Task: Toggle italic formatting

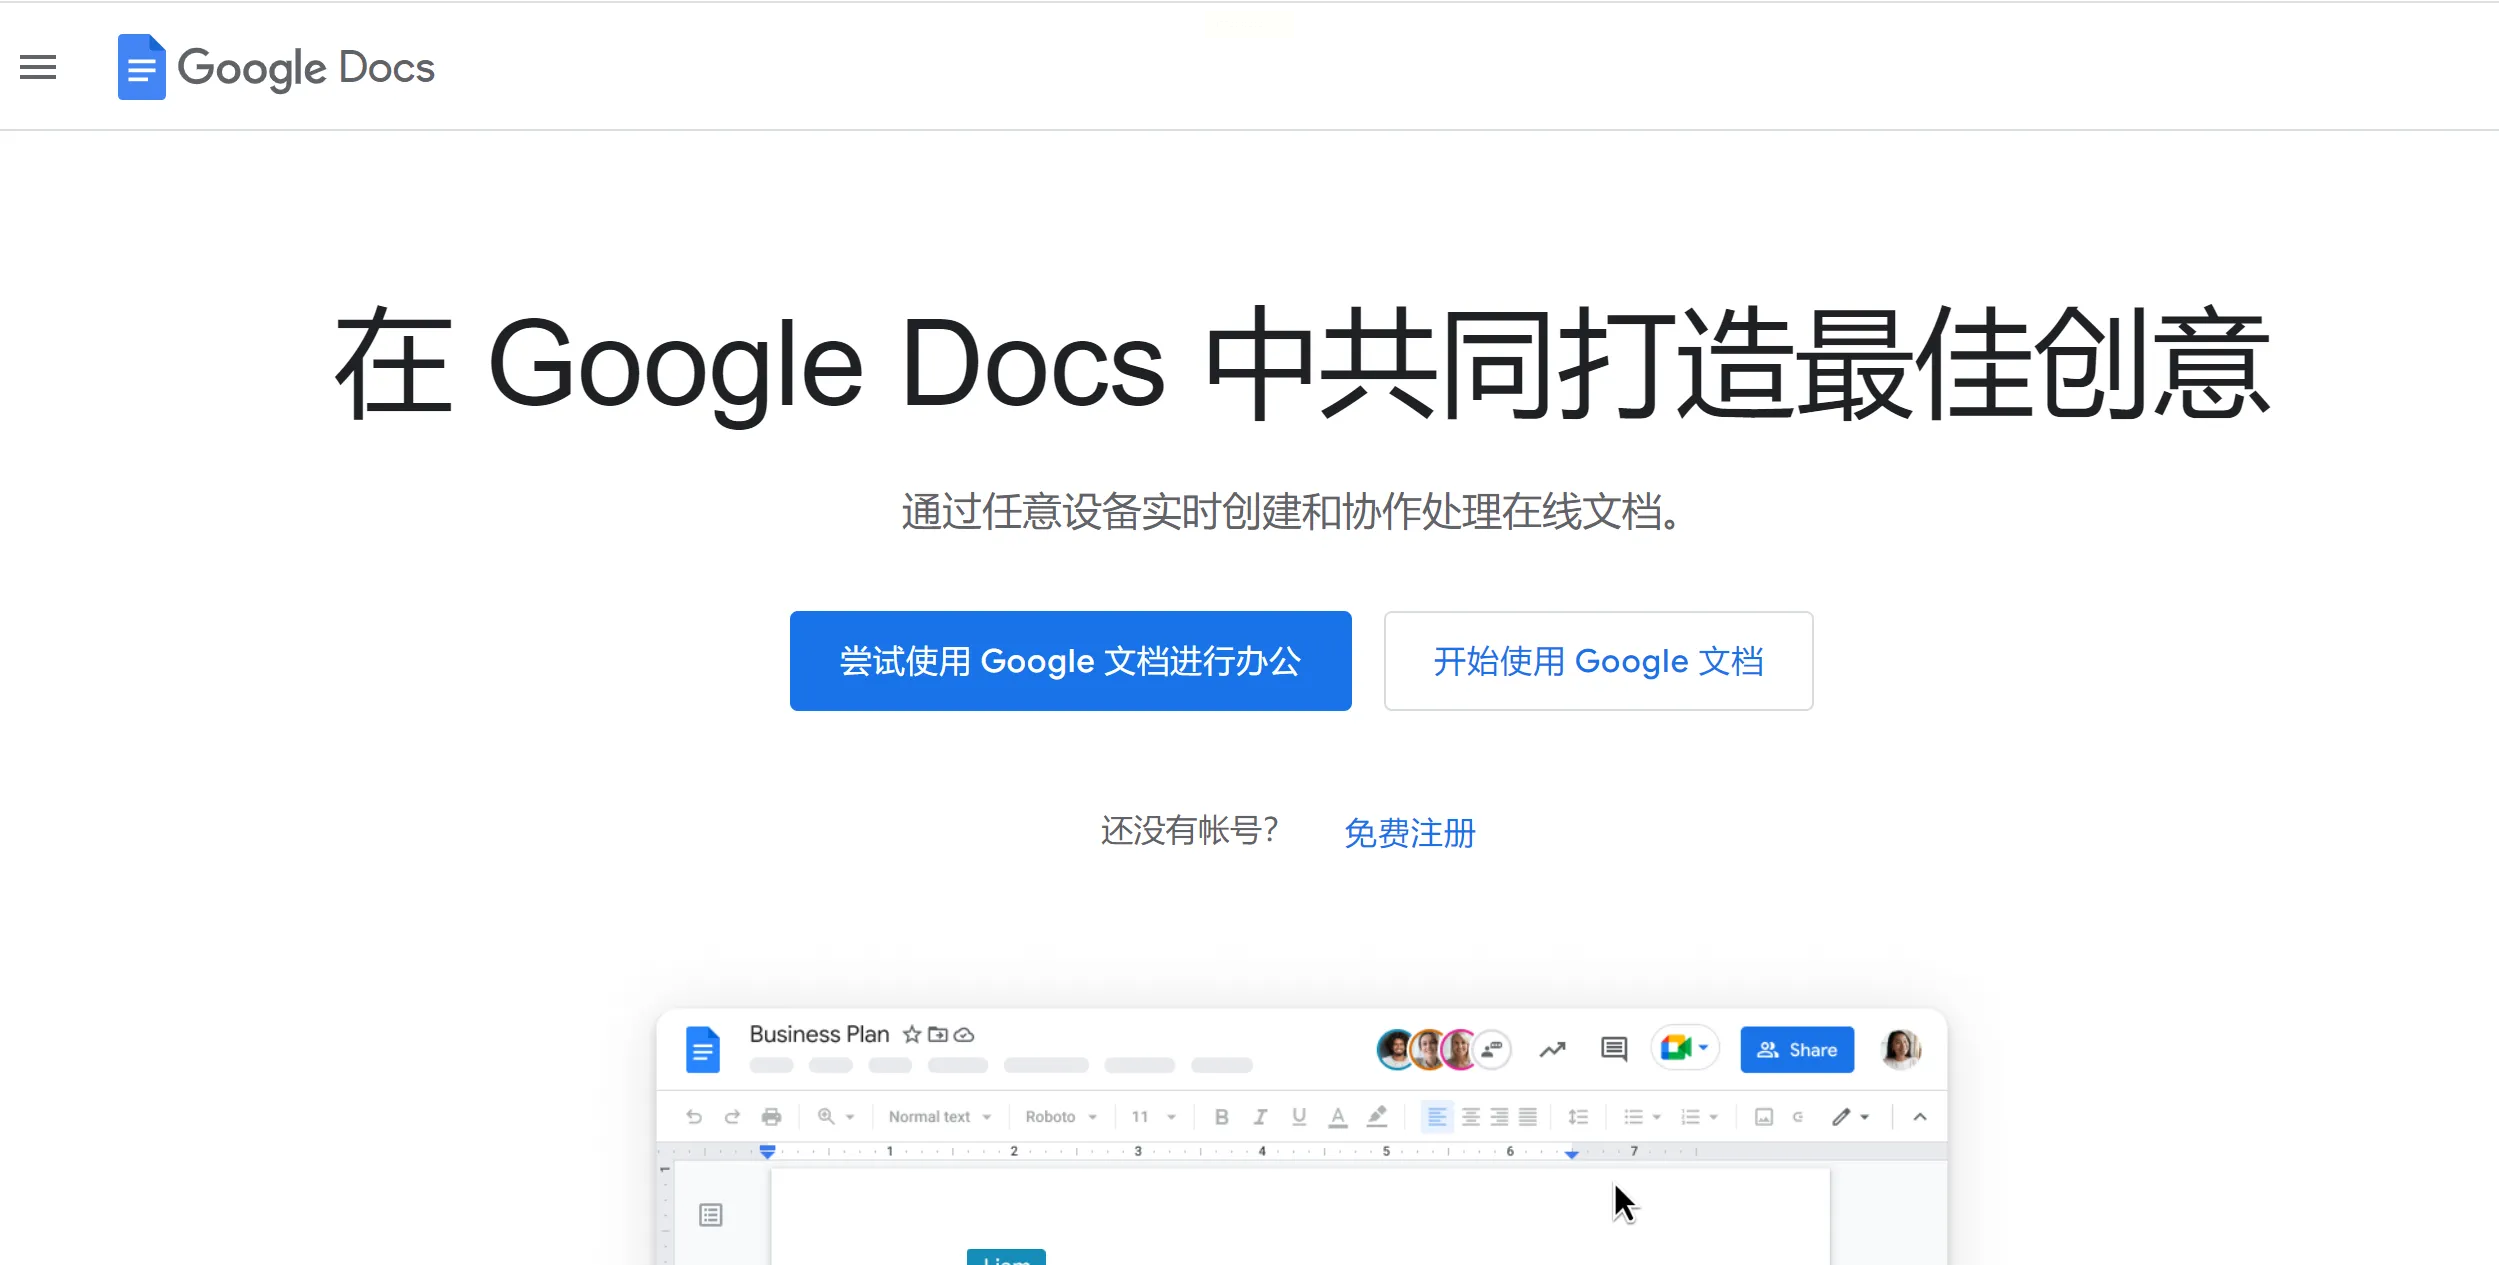Action: click(x=1260, y=1117)
